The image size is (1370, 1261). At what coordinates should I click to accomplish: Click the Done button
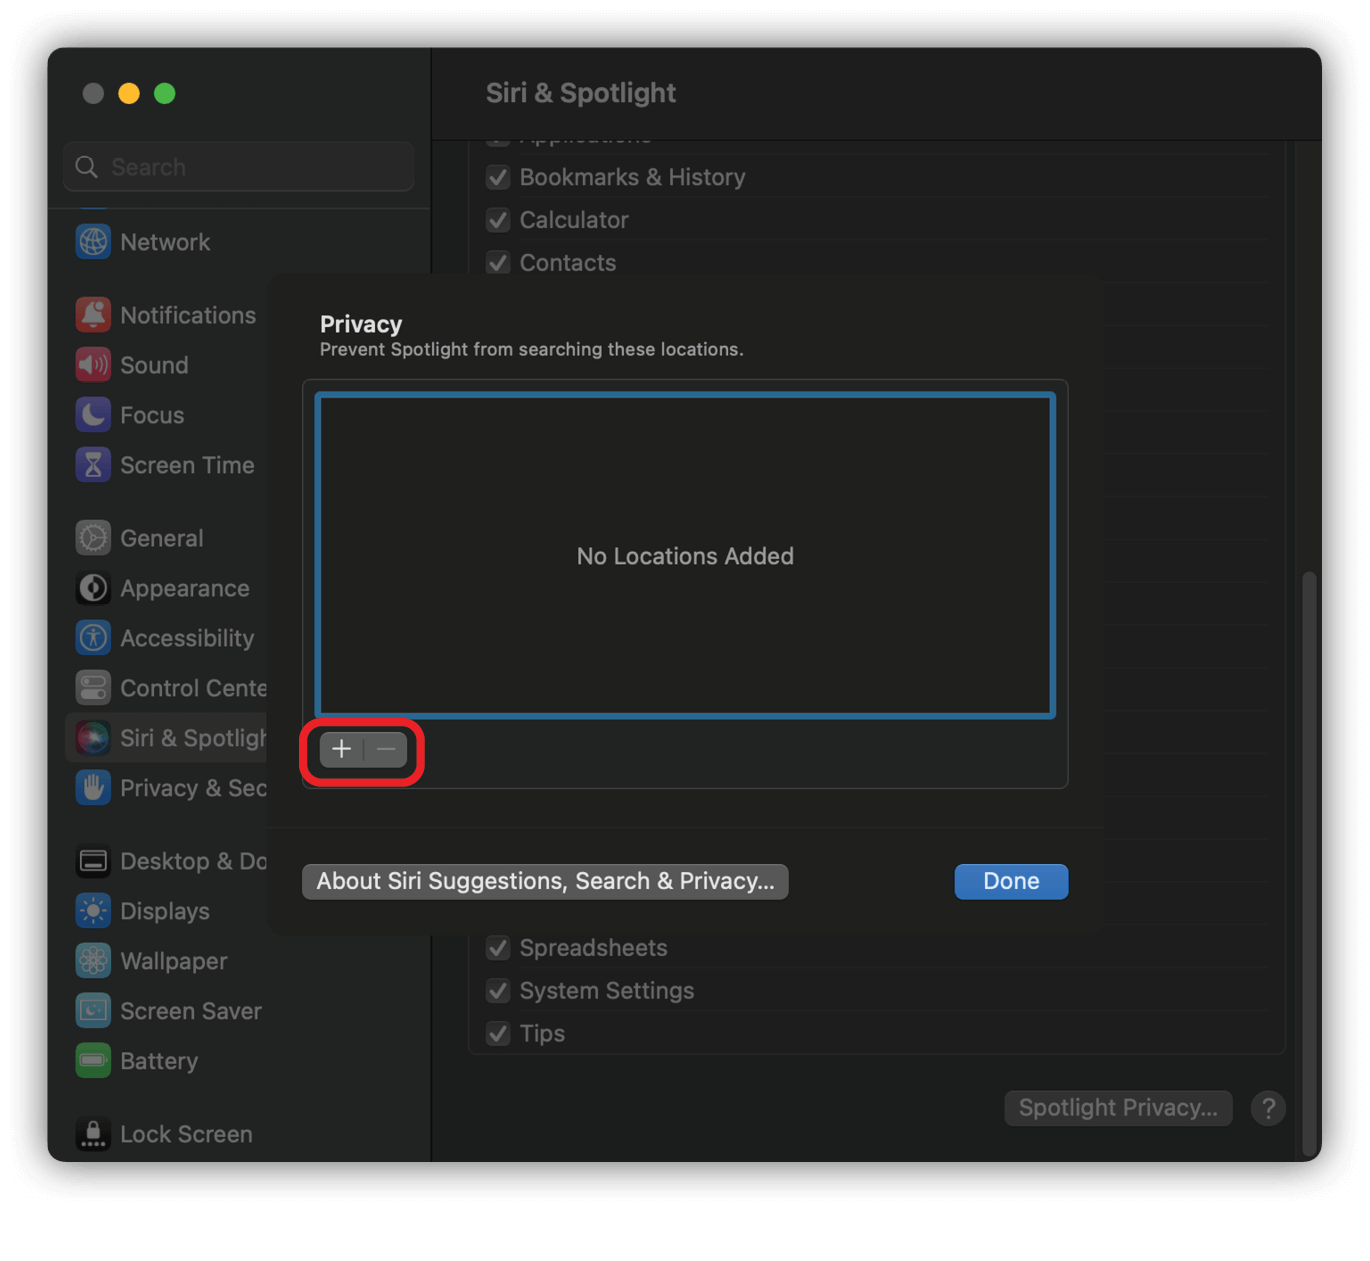click(x=1011, y=881)
